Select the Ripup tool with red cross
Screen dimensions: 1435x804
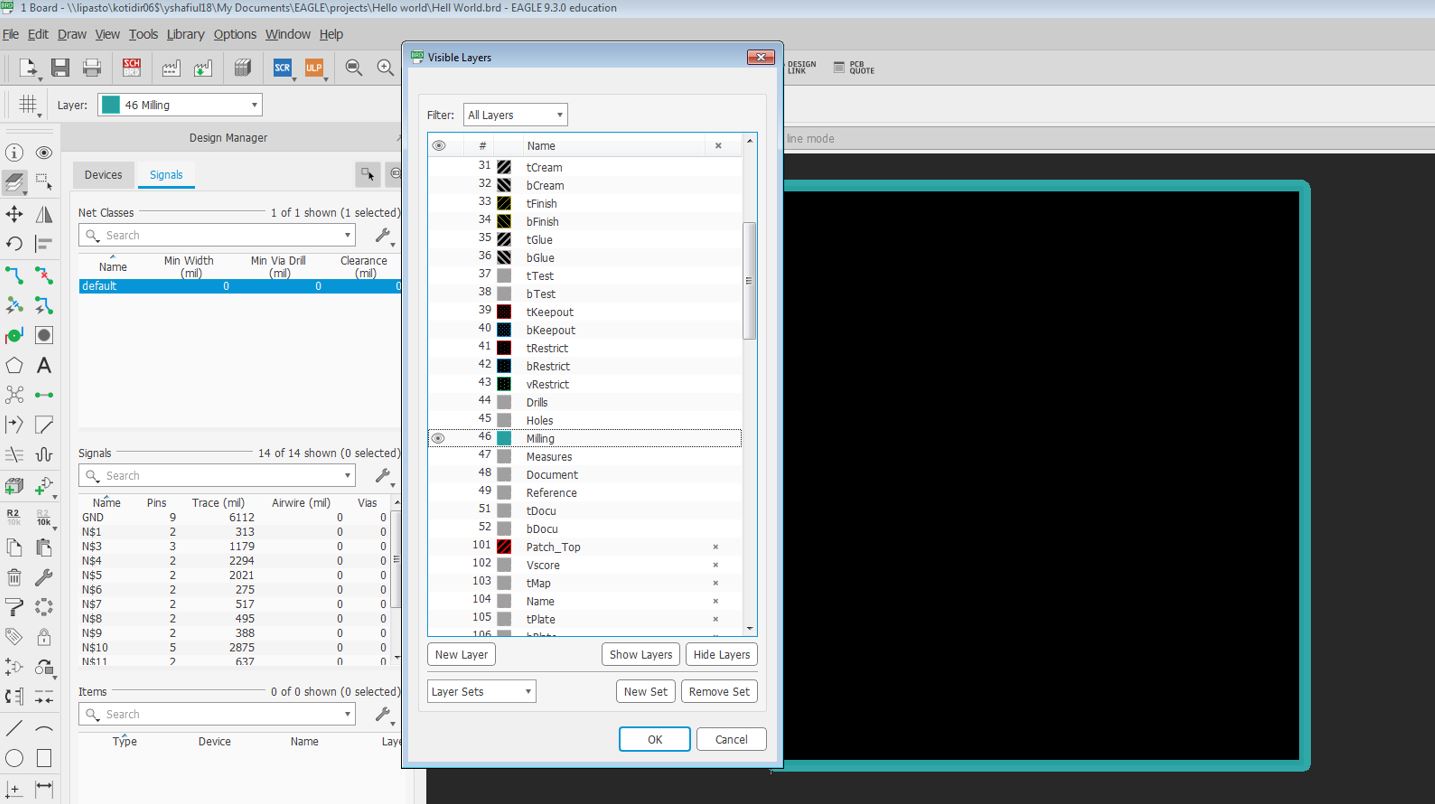(x=44, y=275)
